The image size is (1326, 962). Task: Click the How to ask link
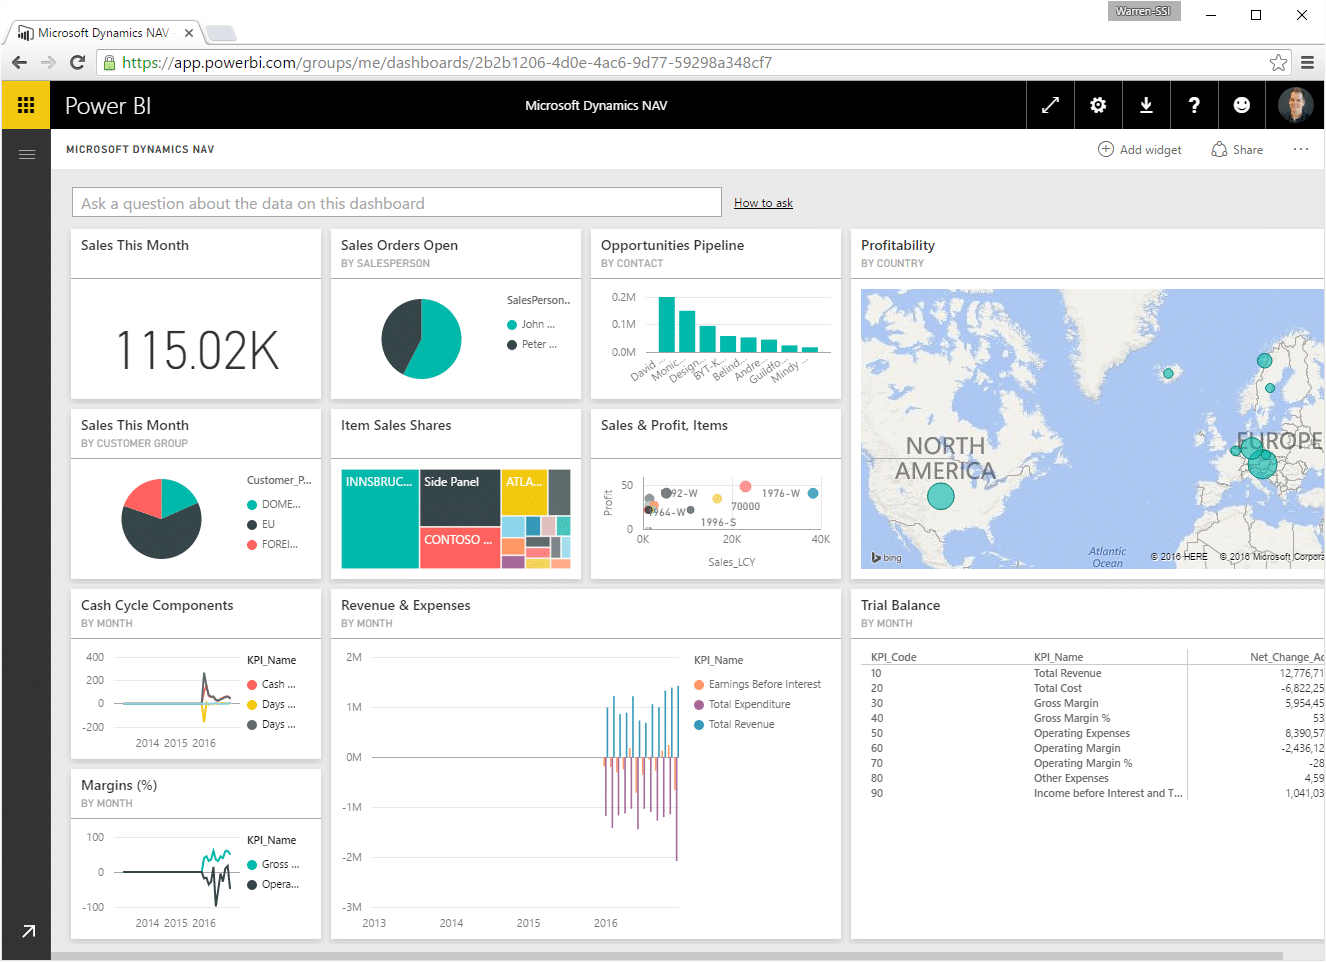763,202
